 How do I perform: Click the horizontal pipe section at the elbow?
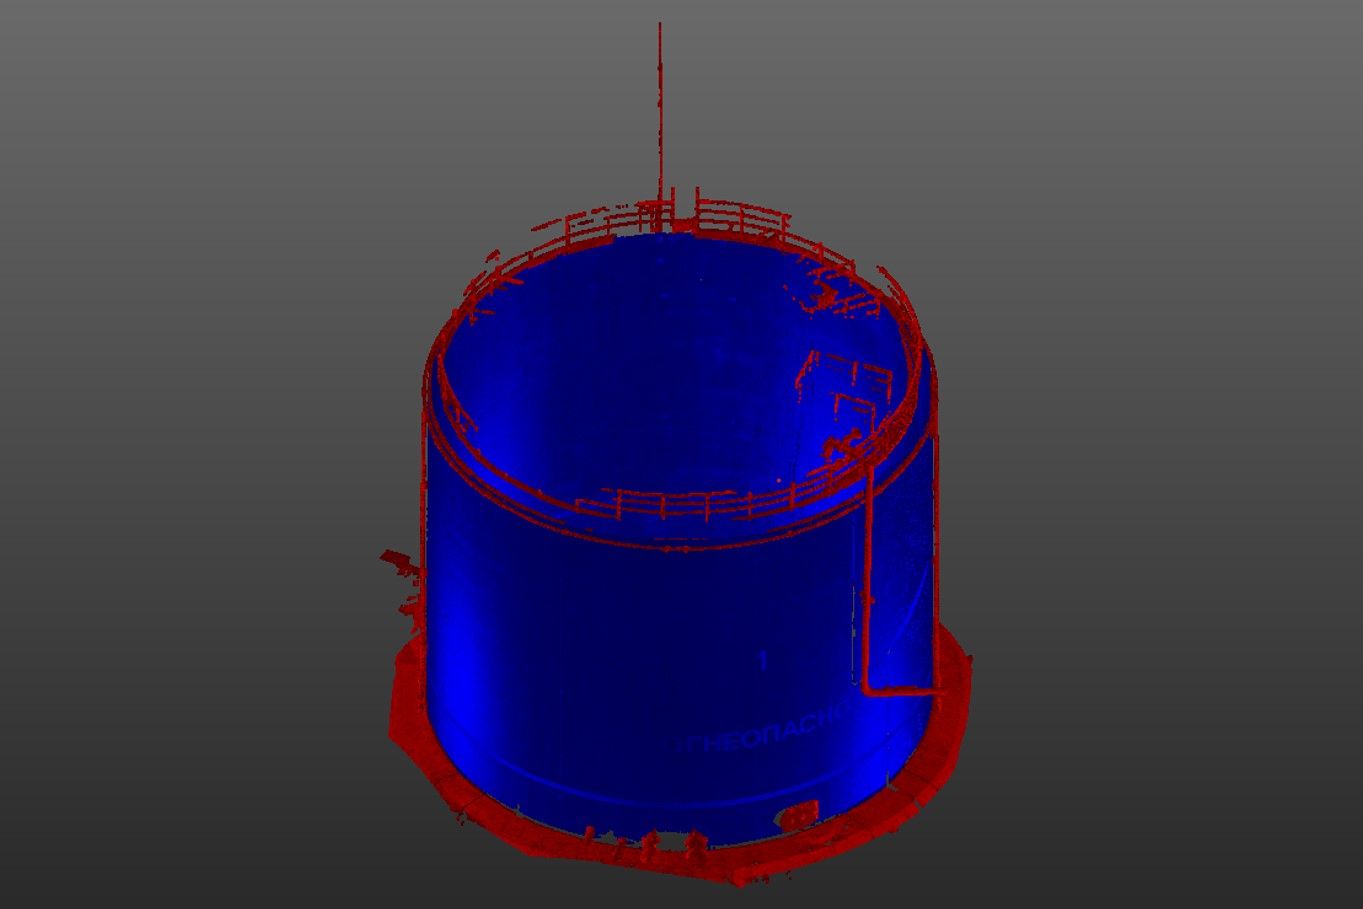tap(905, 690)
